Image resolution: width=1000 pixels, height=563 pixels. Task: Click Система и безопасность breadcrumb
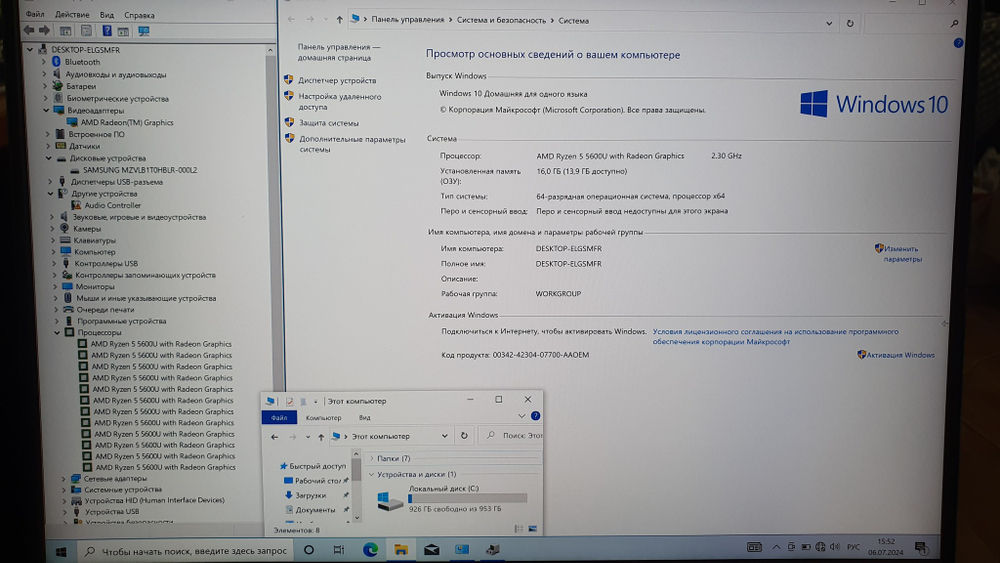501,20
